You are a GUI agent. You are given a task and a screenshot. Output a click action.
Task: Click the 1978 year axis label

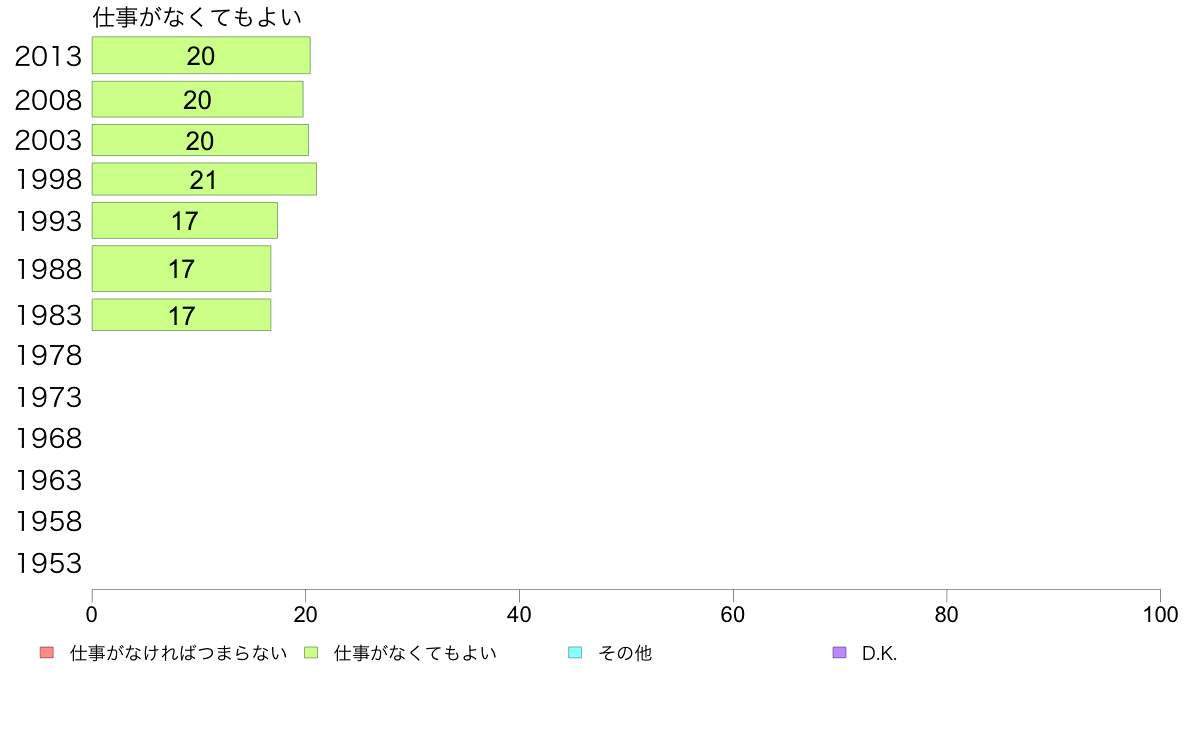tap(48, 355)
